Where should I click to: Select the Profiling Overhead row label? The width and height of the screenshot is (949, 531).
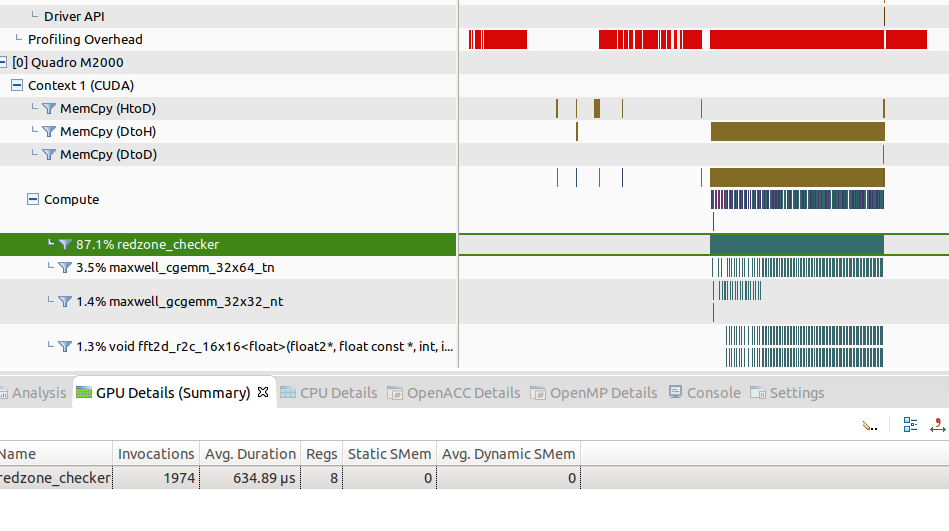[85, 39]
